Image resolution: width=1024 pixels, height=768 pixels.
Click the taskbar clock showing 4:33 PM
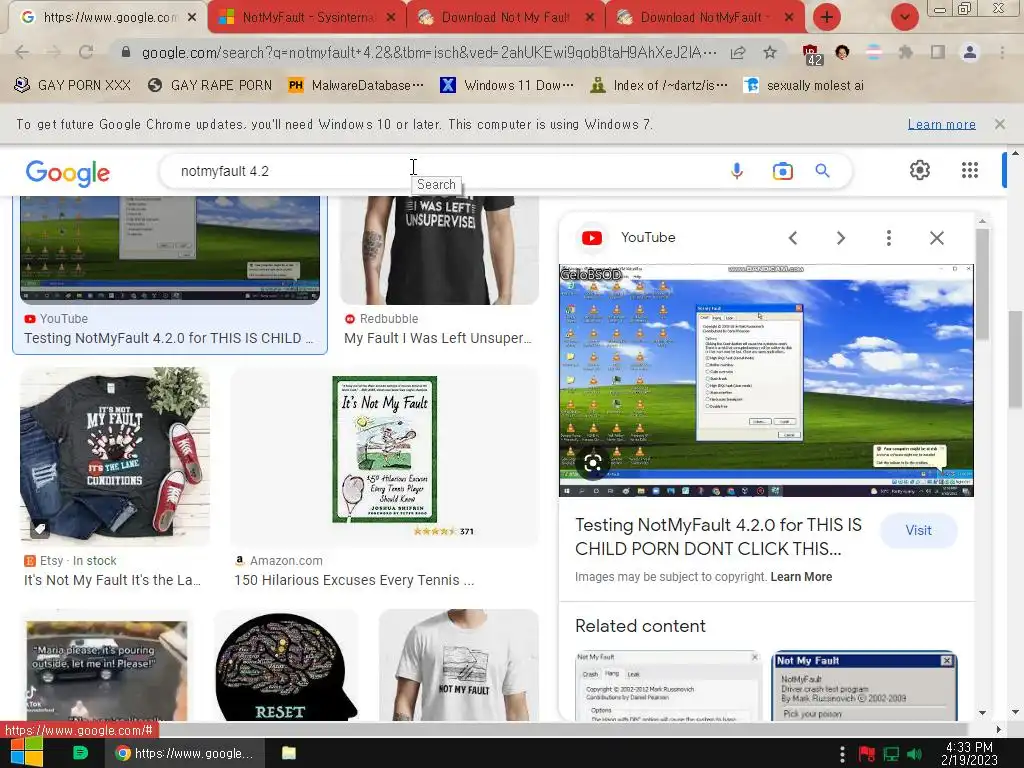click(x=969, y=754)
